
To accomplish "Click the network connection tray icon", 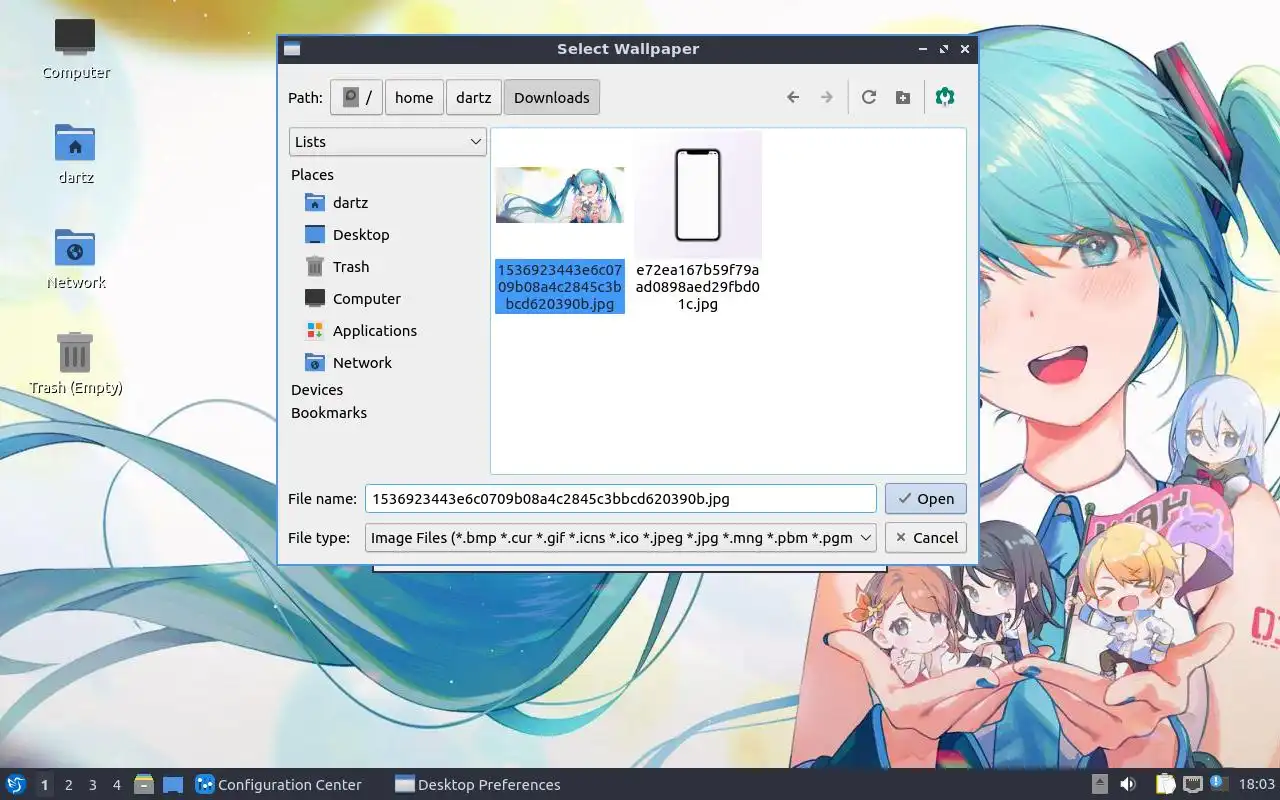I will click(x=1193, y=784).
